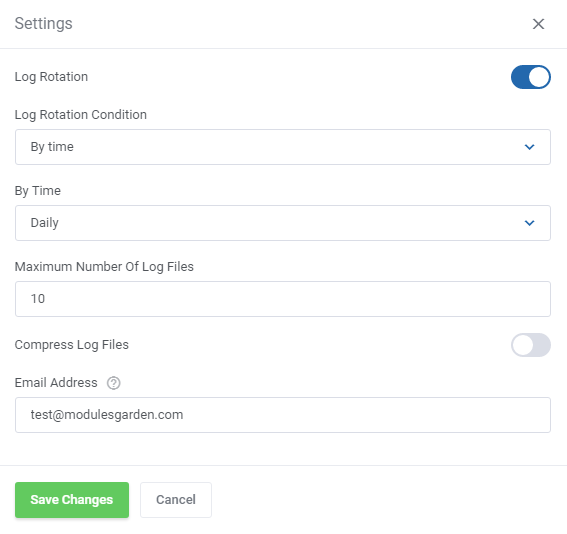
Task: Click the Log Rotation label
Action: (x=51, y=77)
